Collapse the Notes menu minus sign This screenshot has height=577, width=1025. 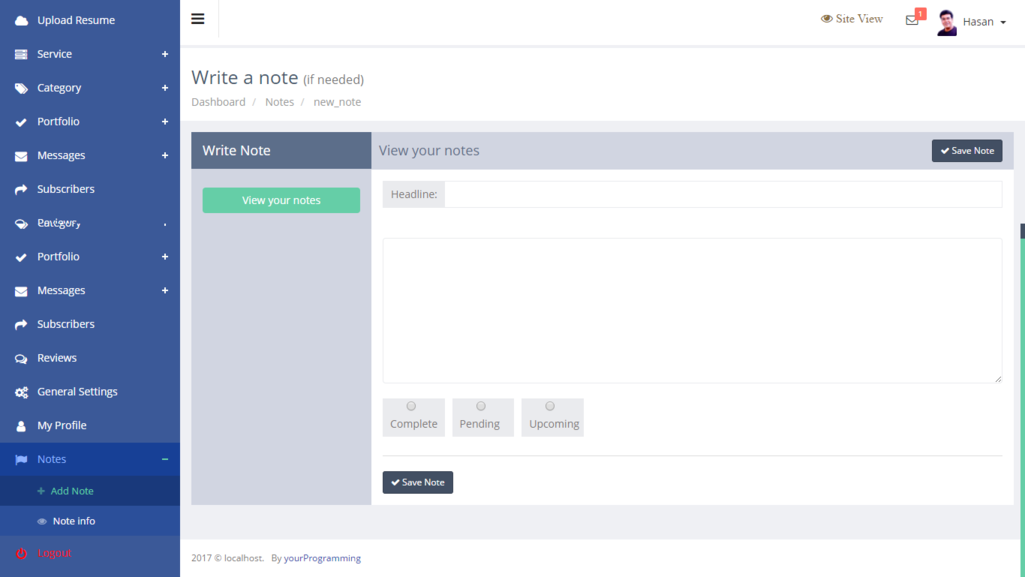tap(165, 459)
